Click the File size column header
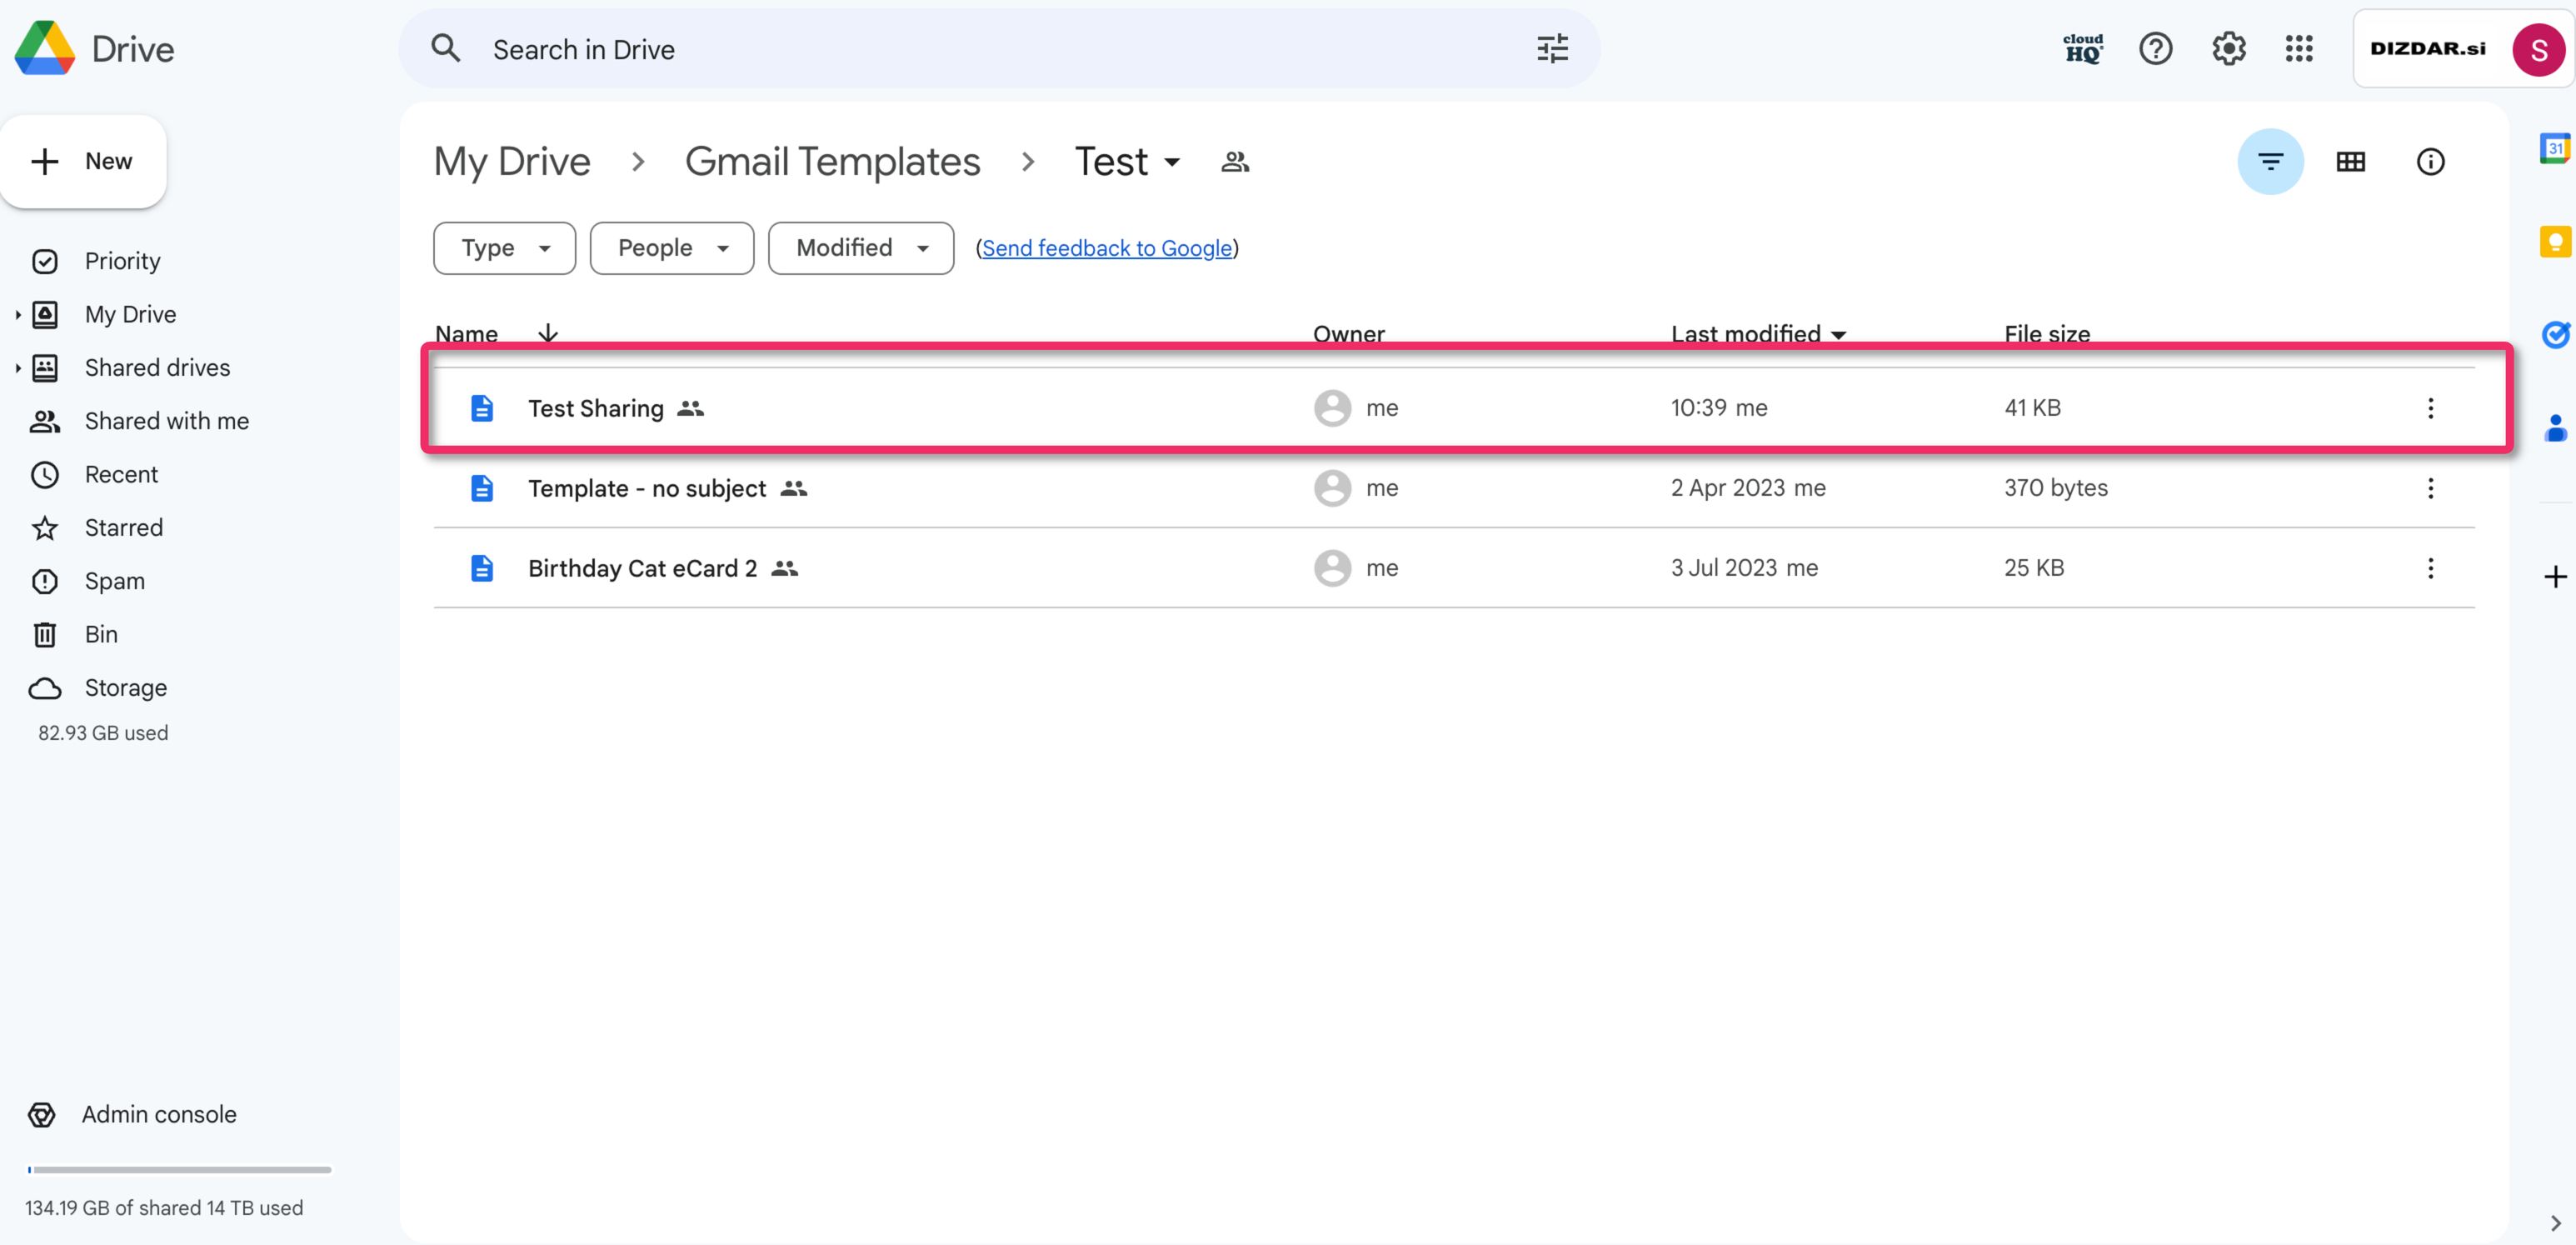Image resolution: width=2576 pixels, height=1245 pixels. tap(2046, 334)
